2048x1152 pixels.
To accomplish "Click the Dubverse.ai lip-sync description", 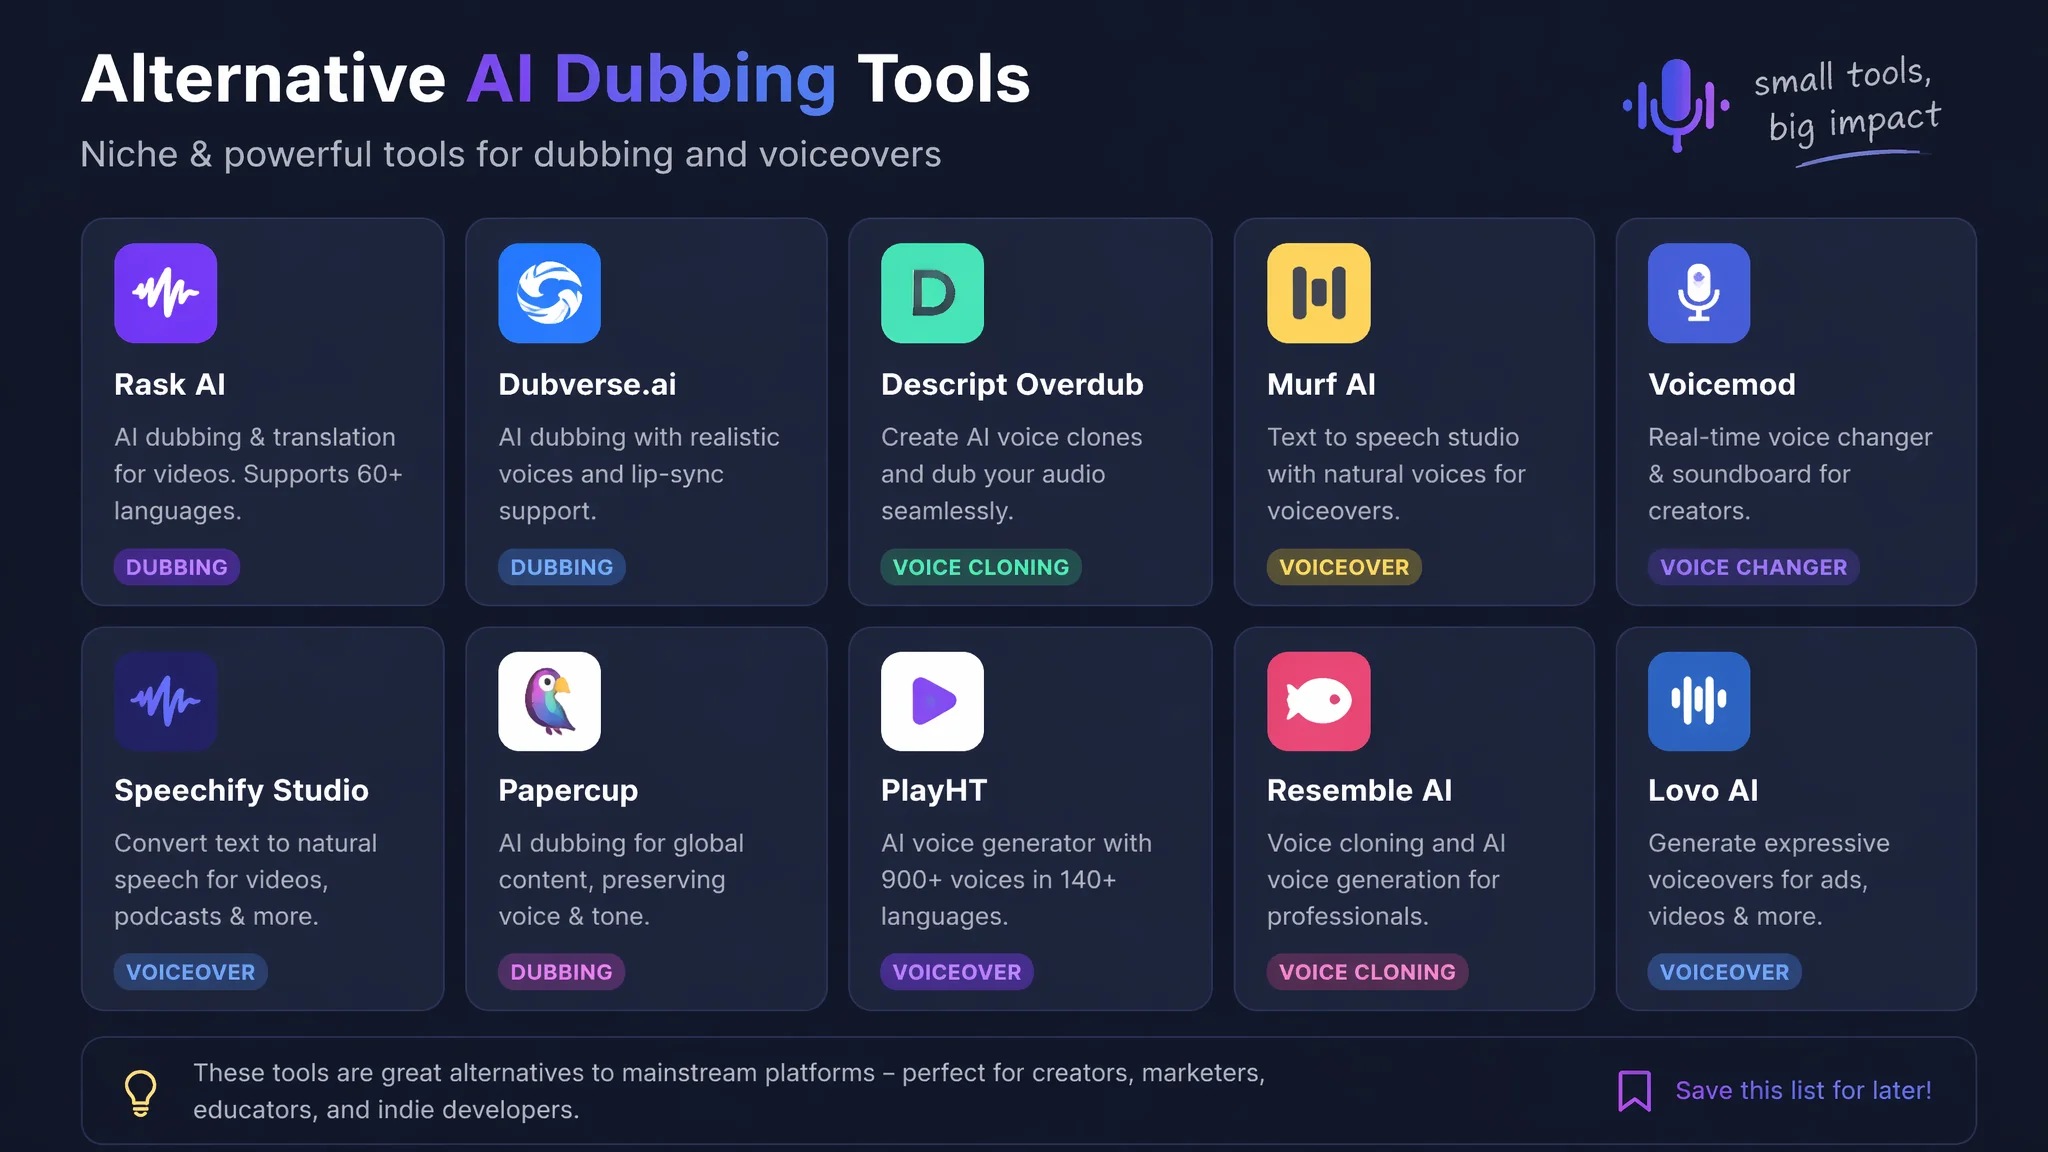I will tap(639, 474).
